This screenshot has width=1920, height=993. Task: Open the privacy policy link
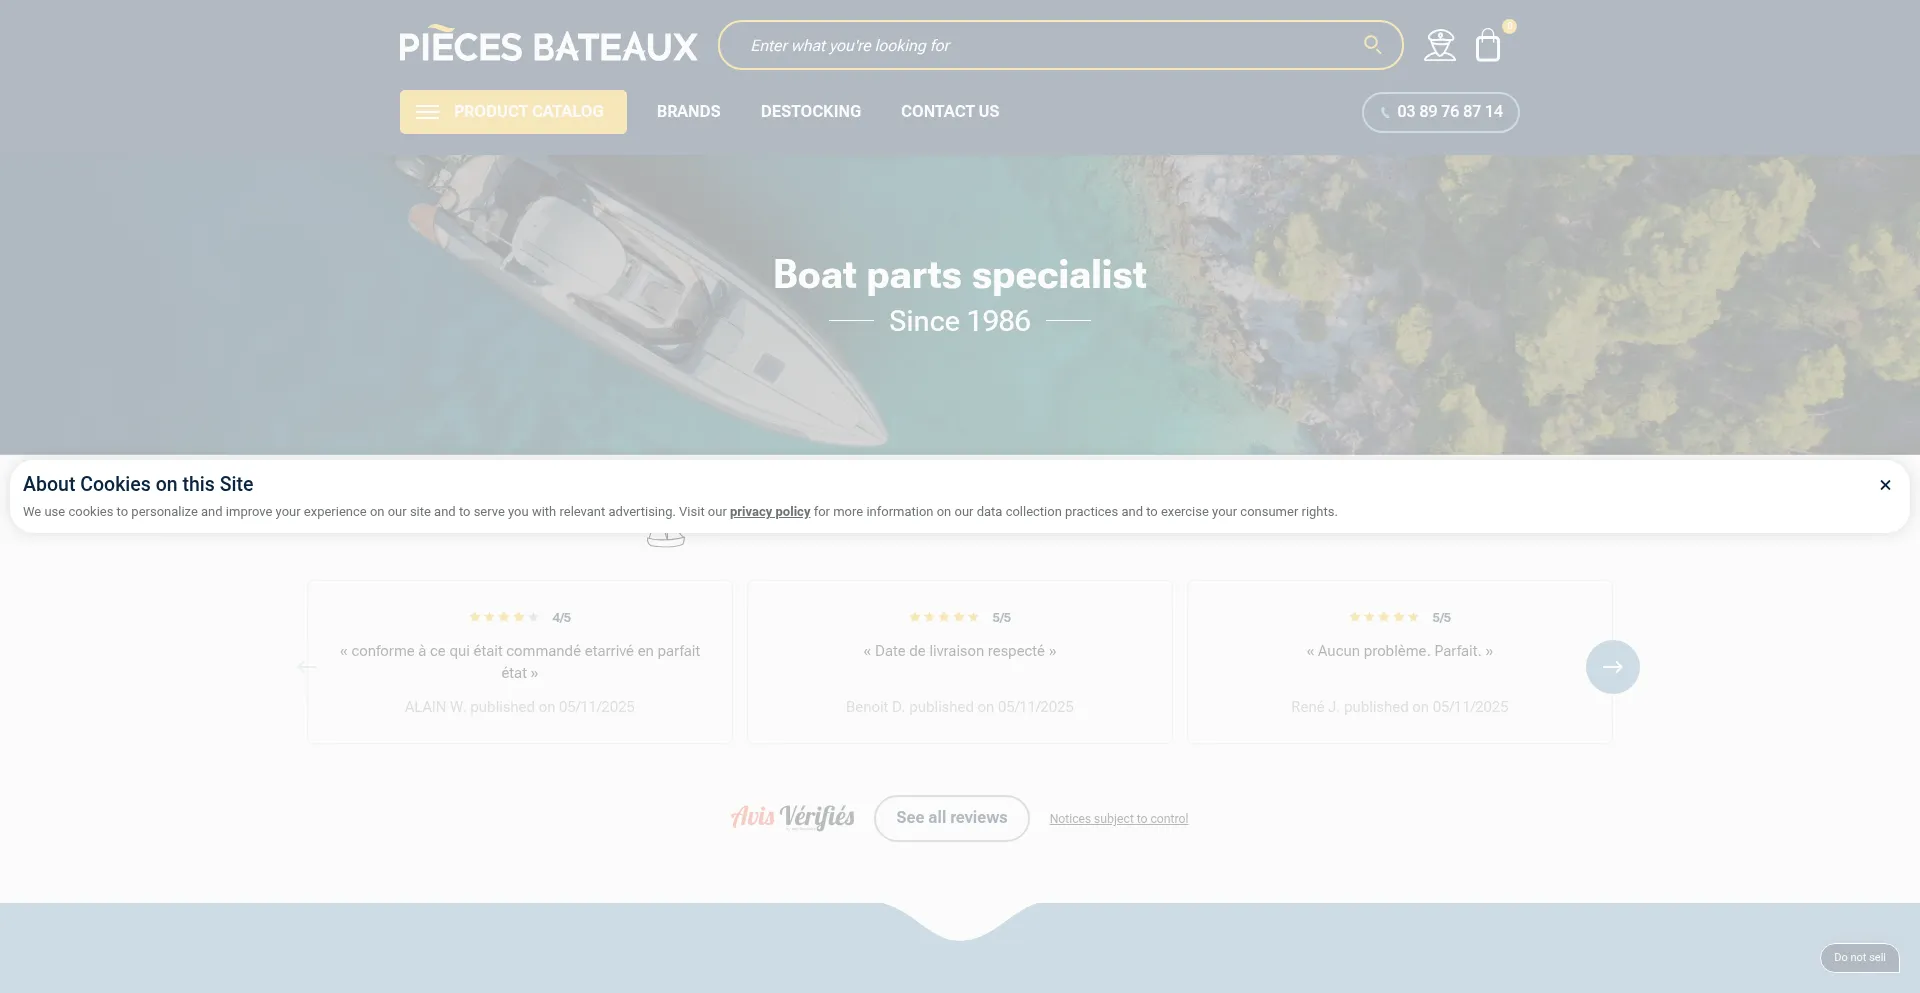point(769,512)
